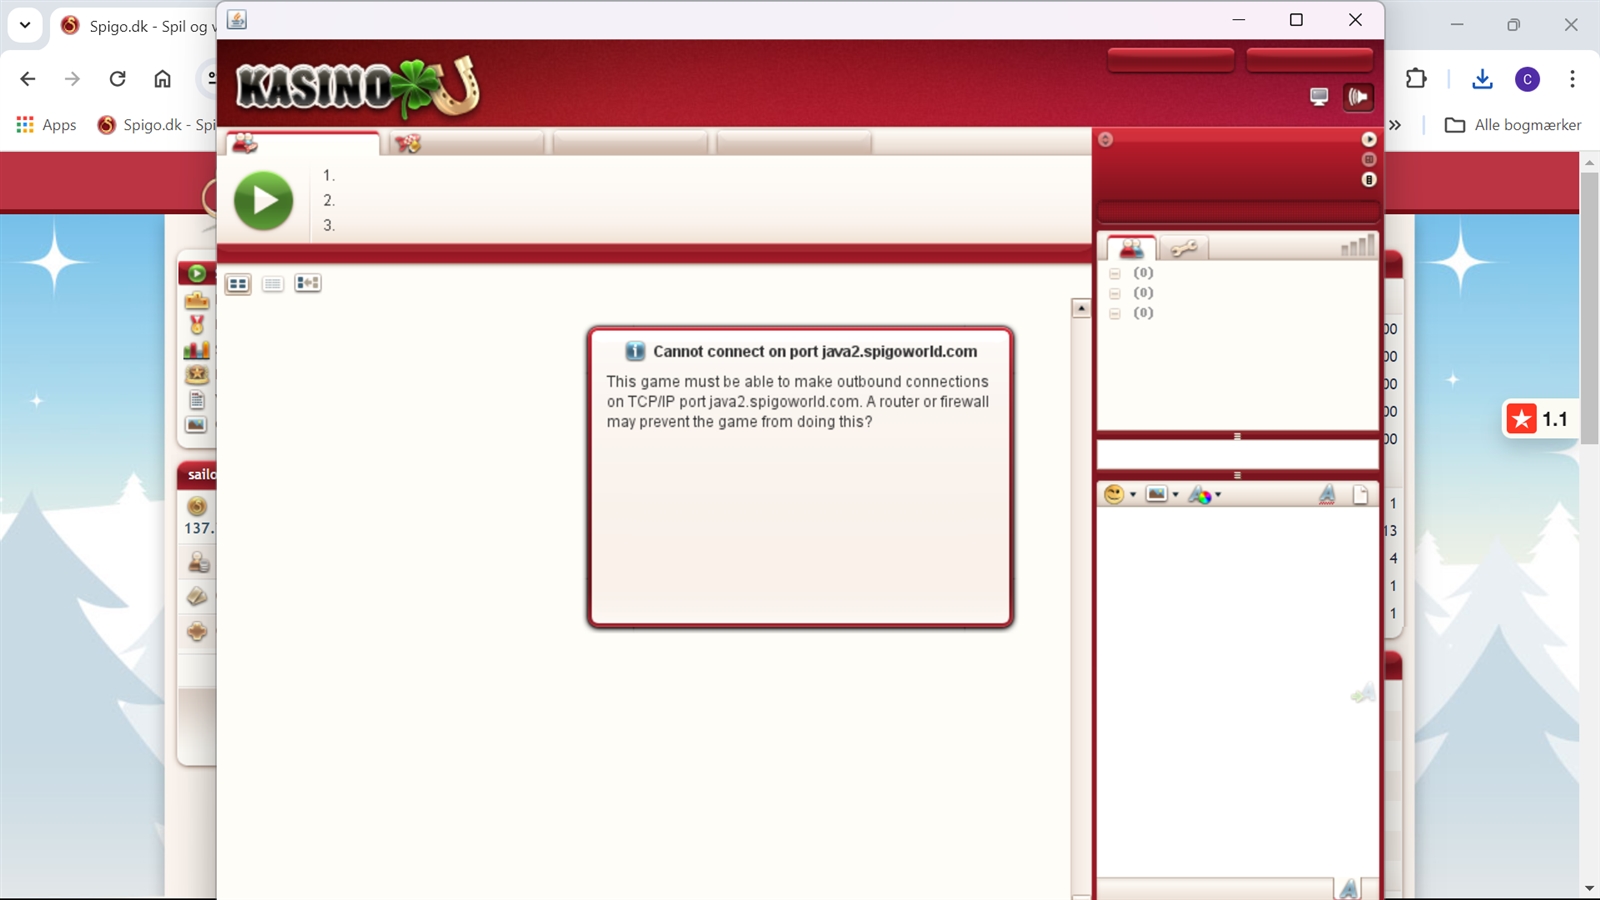Image resolution: width=1600 pixels, height=900 pixels.
Task: Open the emoji smiley dropdown
Action: pos(1119,494)
